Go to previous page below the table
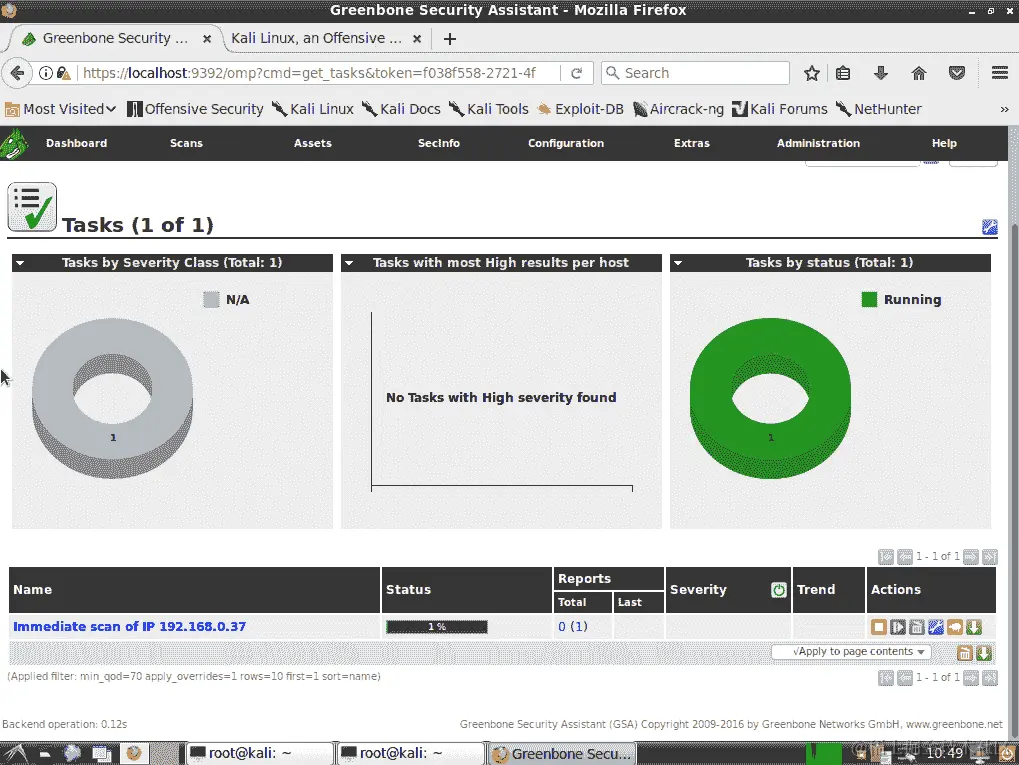This screenshot has width=1019, height=765. click(x=905, y=678)
